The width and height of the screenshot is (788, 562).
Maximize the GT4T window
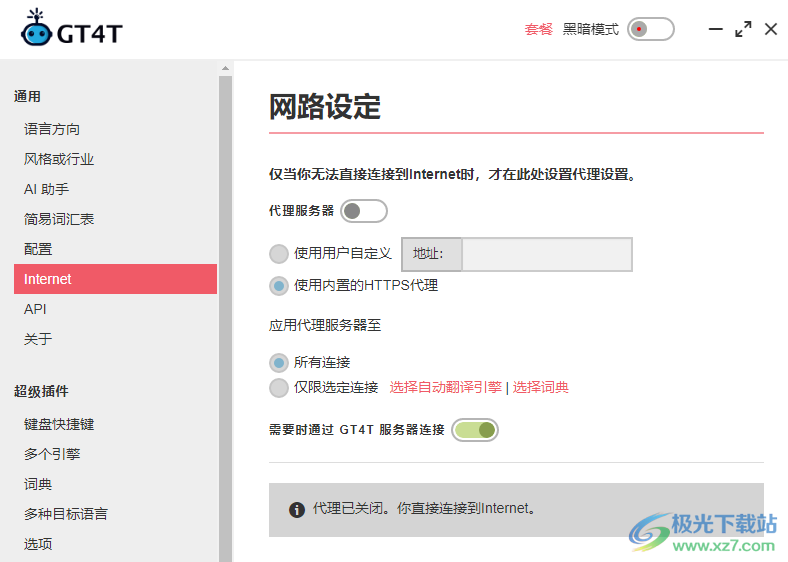pyautogui.click(x=743, y=29)
